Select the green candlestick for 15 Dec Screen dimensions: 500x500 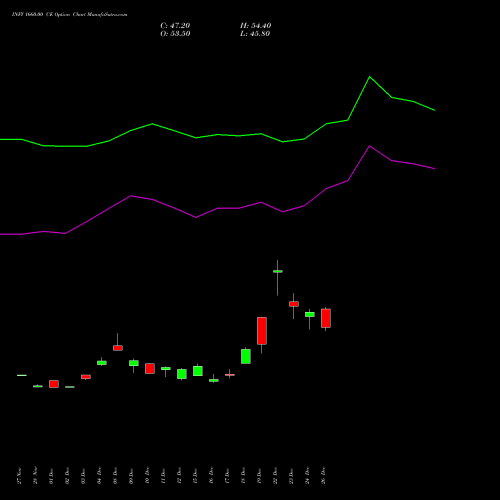(x=198, y=371)
